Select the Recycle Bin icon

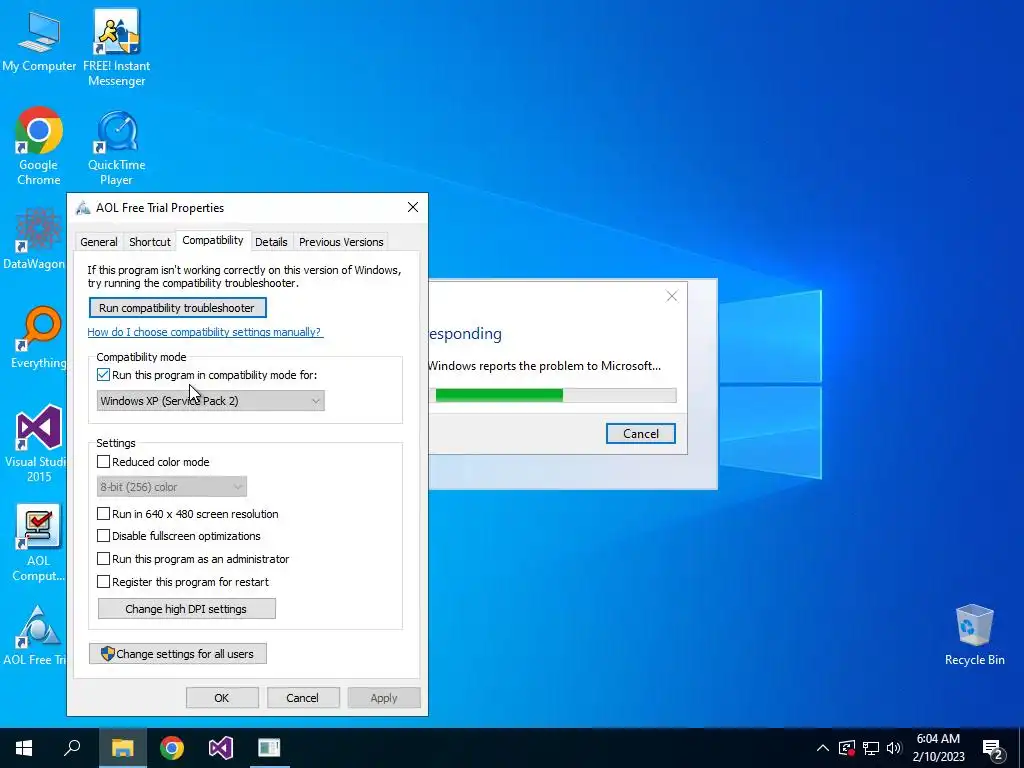coord(974,635)
